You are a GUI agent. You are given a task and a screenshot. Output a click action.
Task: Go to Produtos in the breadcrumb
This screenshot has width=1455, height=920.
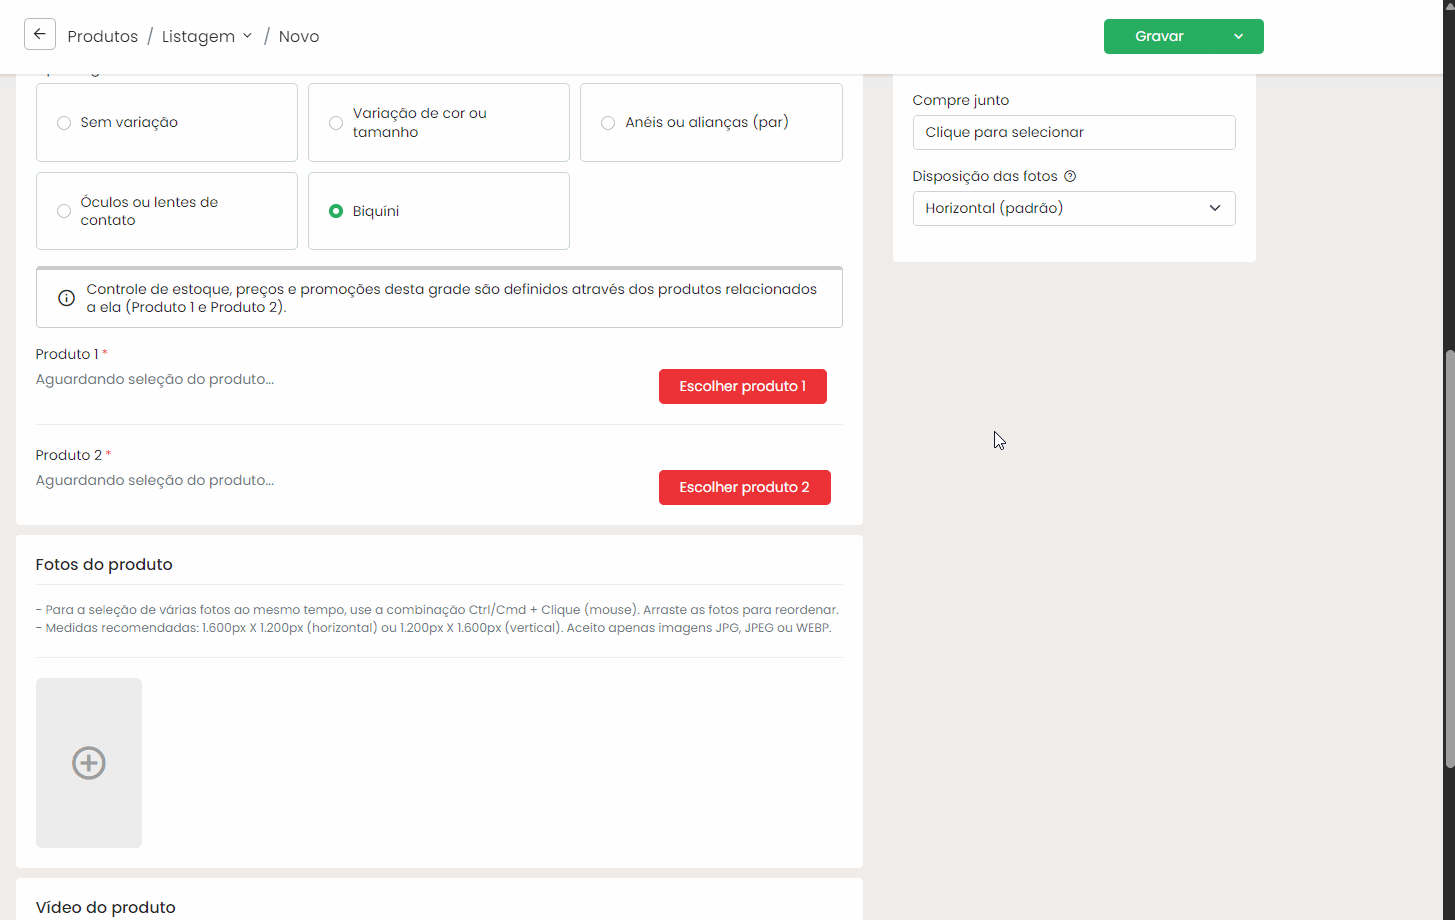[102, 36]
